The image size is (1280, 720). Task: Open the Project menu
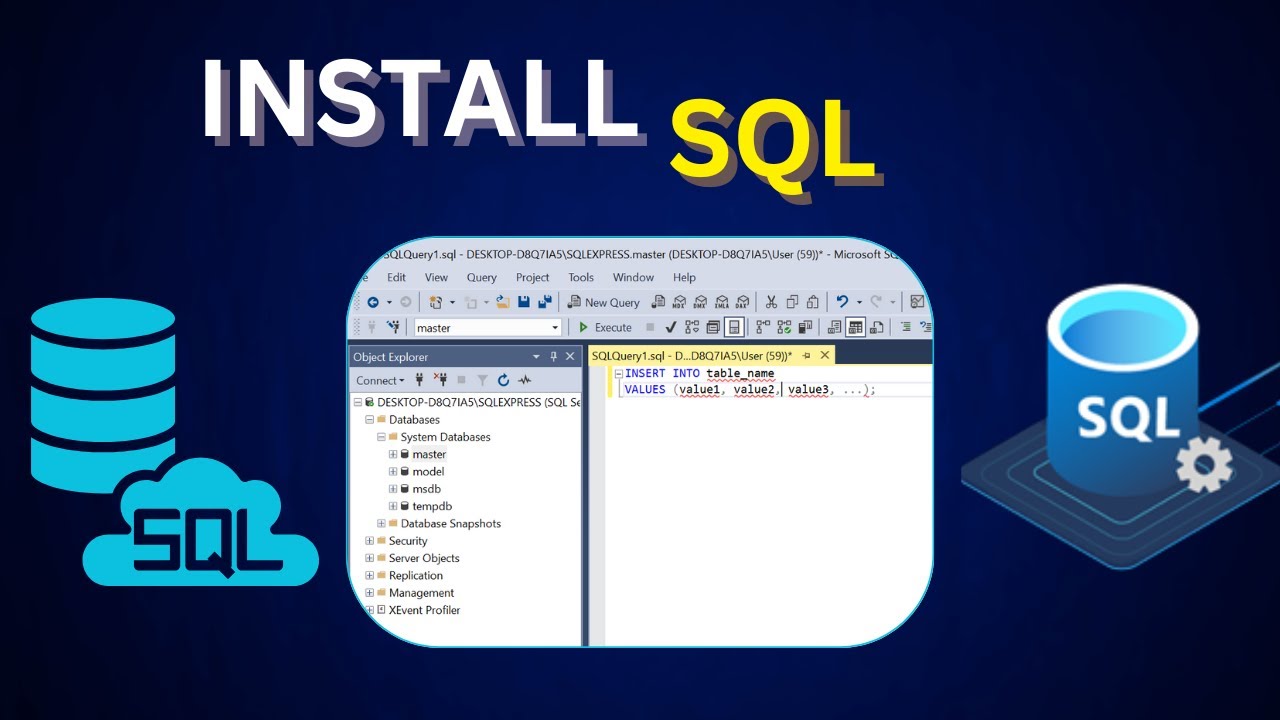[x=533, y=277]
